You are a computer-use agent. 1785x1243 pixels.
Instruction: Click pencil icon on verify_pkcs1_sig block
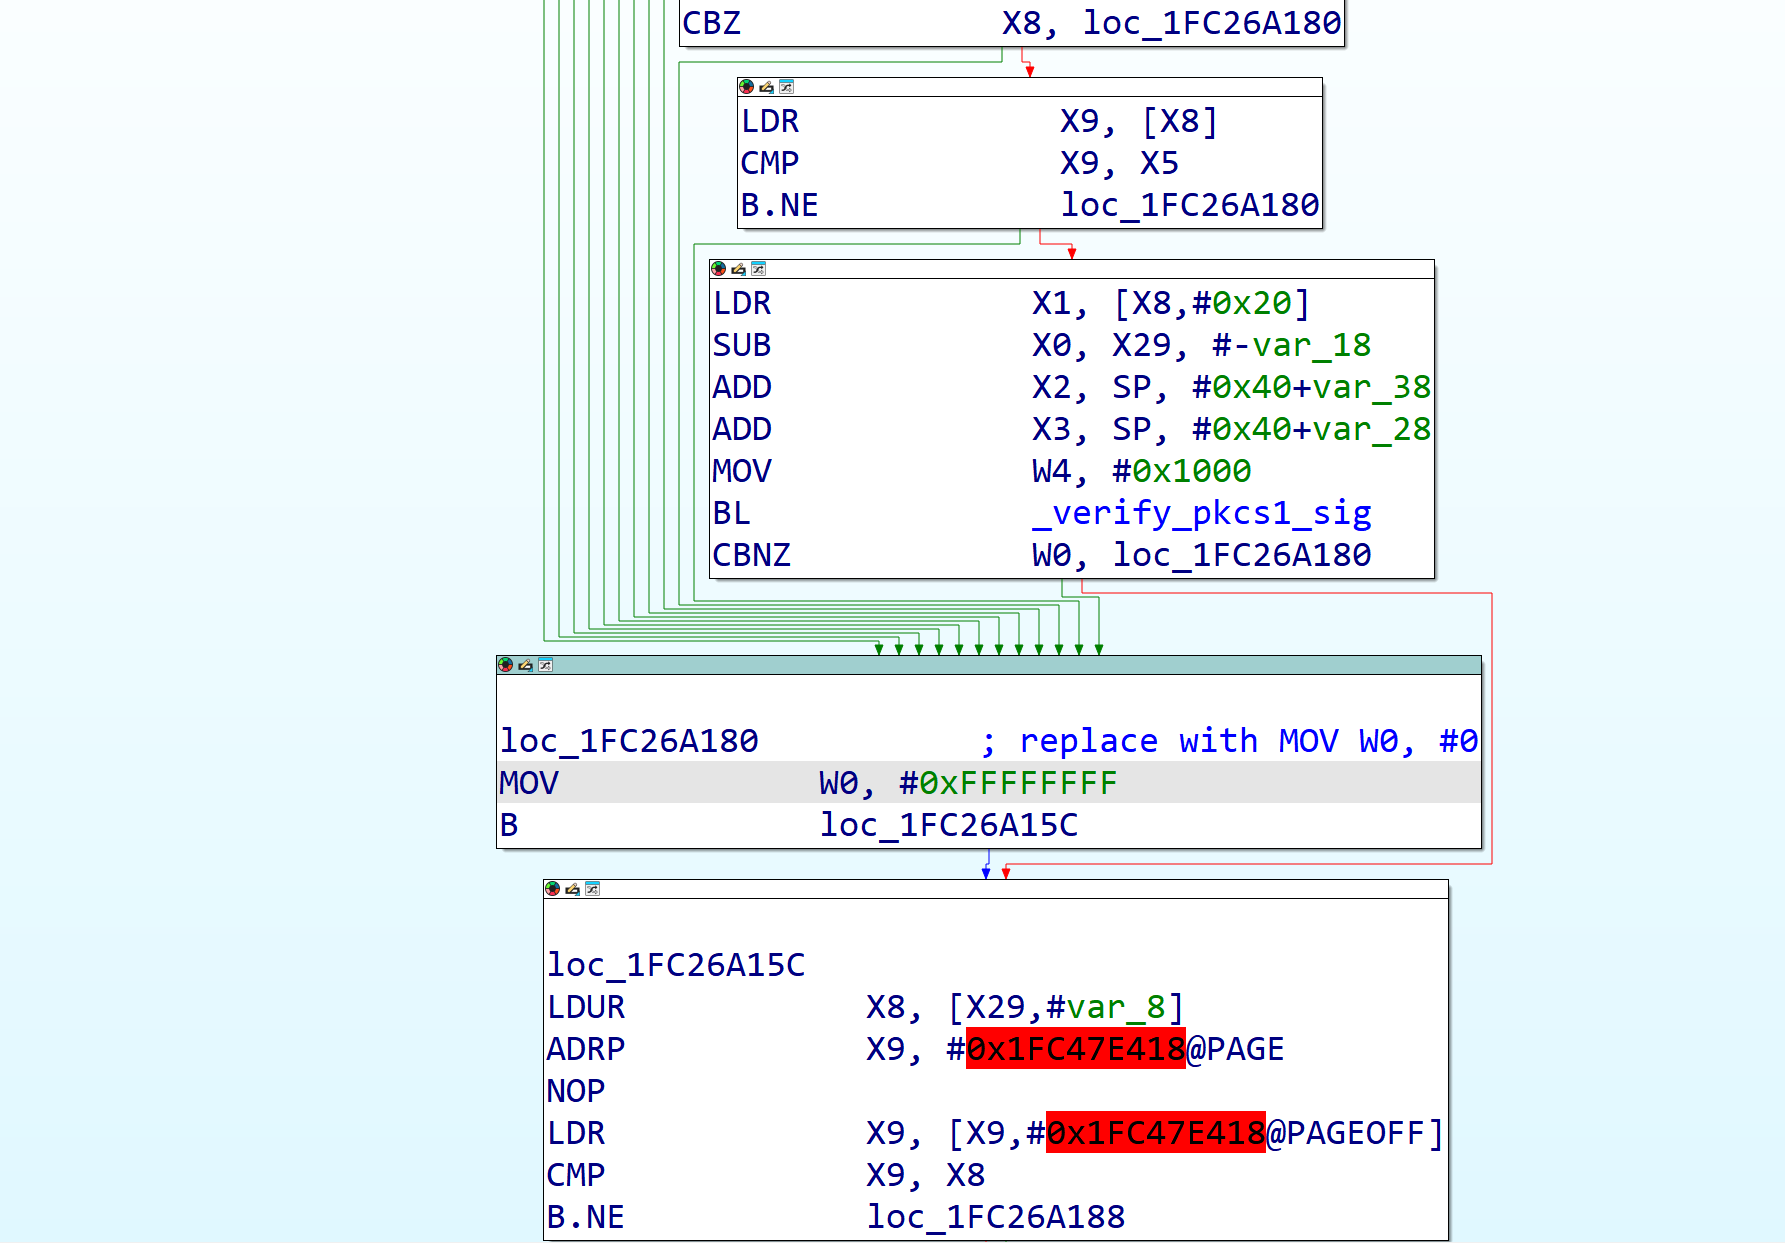pyautogui.click(x=738, y=269)
